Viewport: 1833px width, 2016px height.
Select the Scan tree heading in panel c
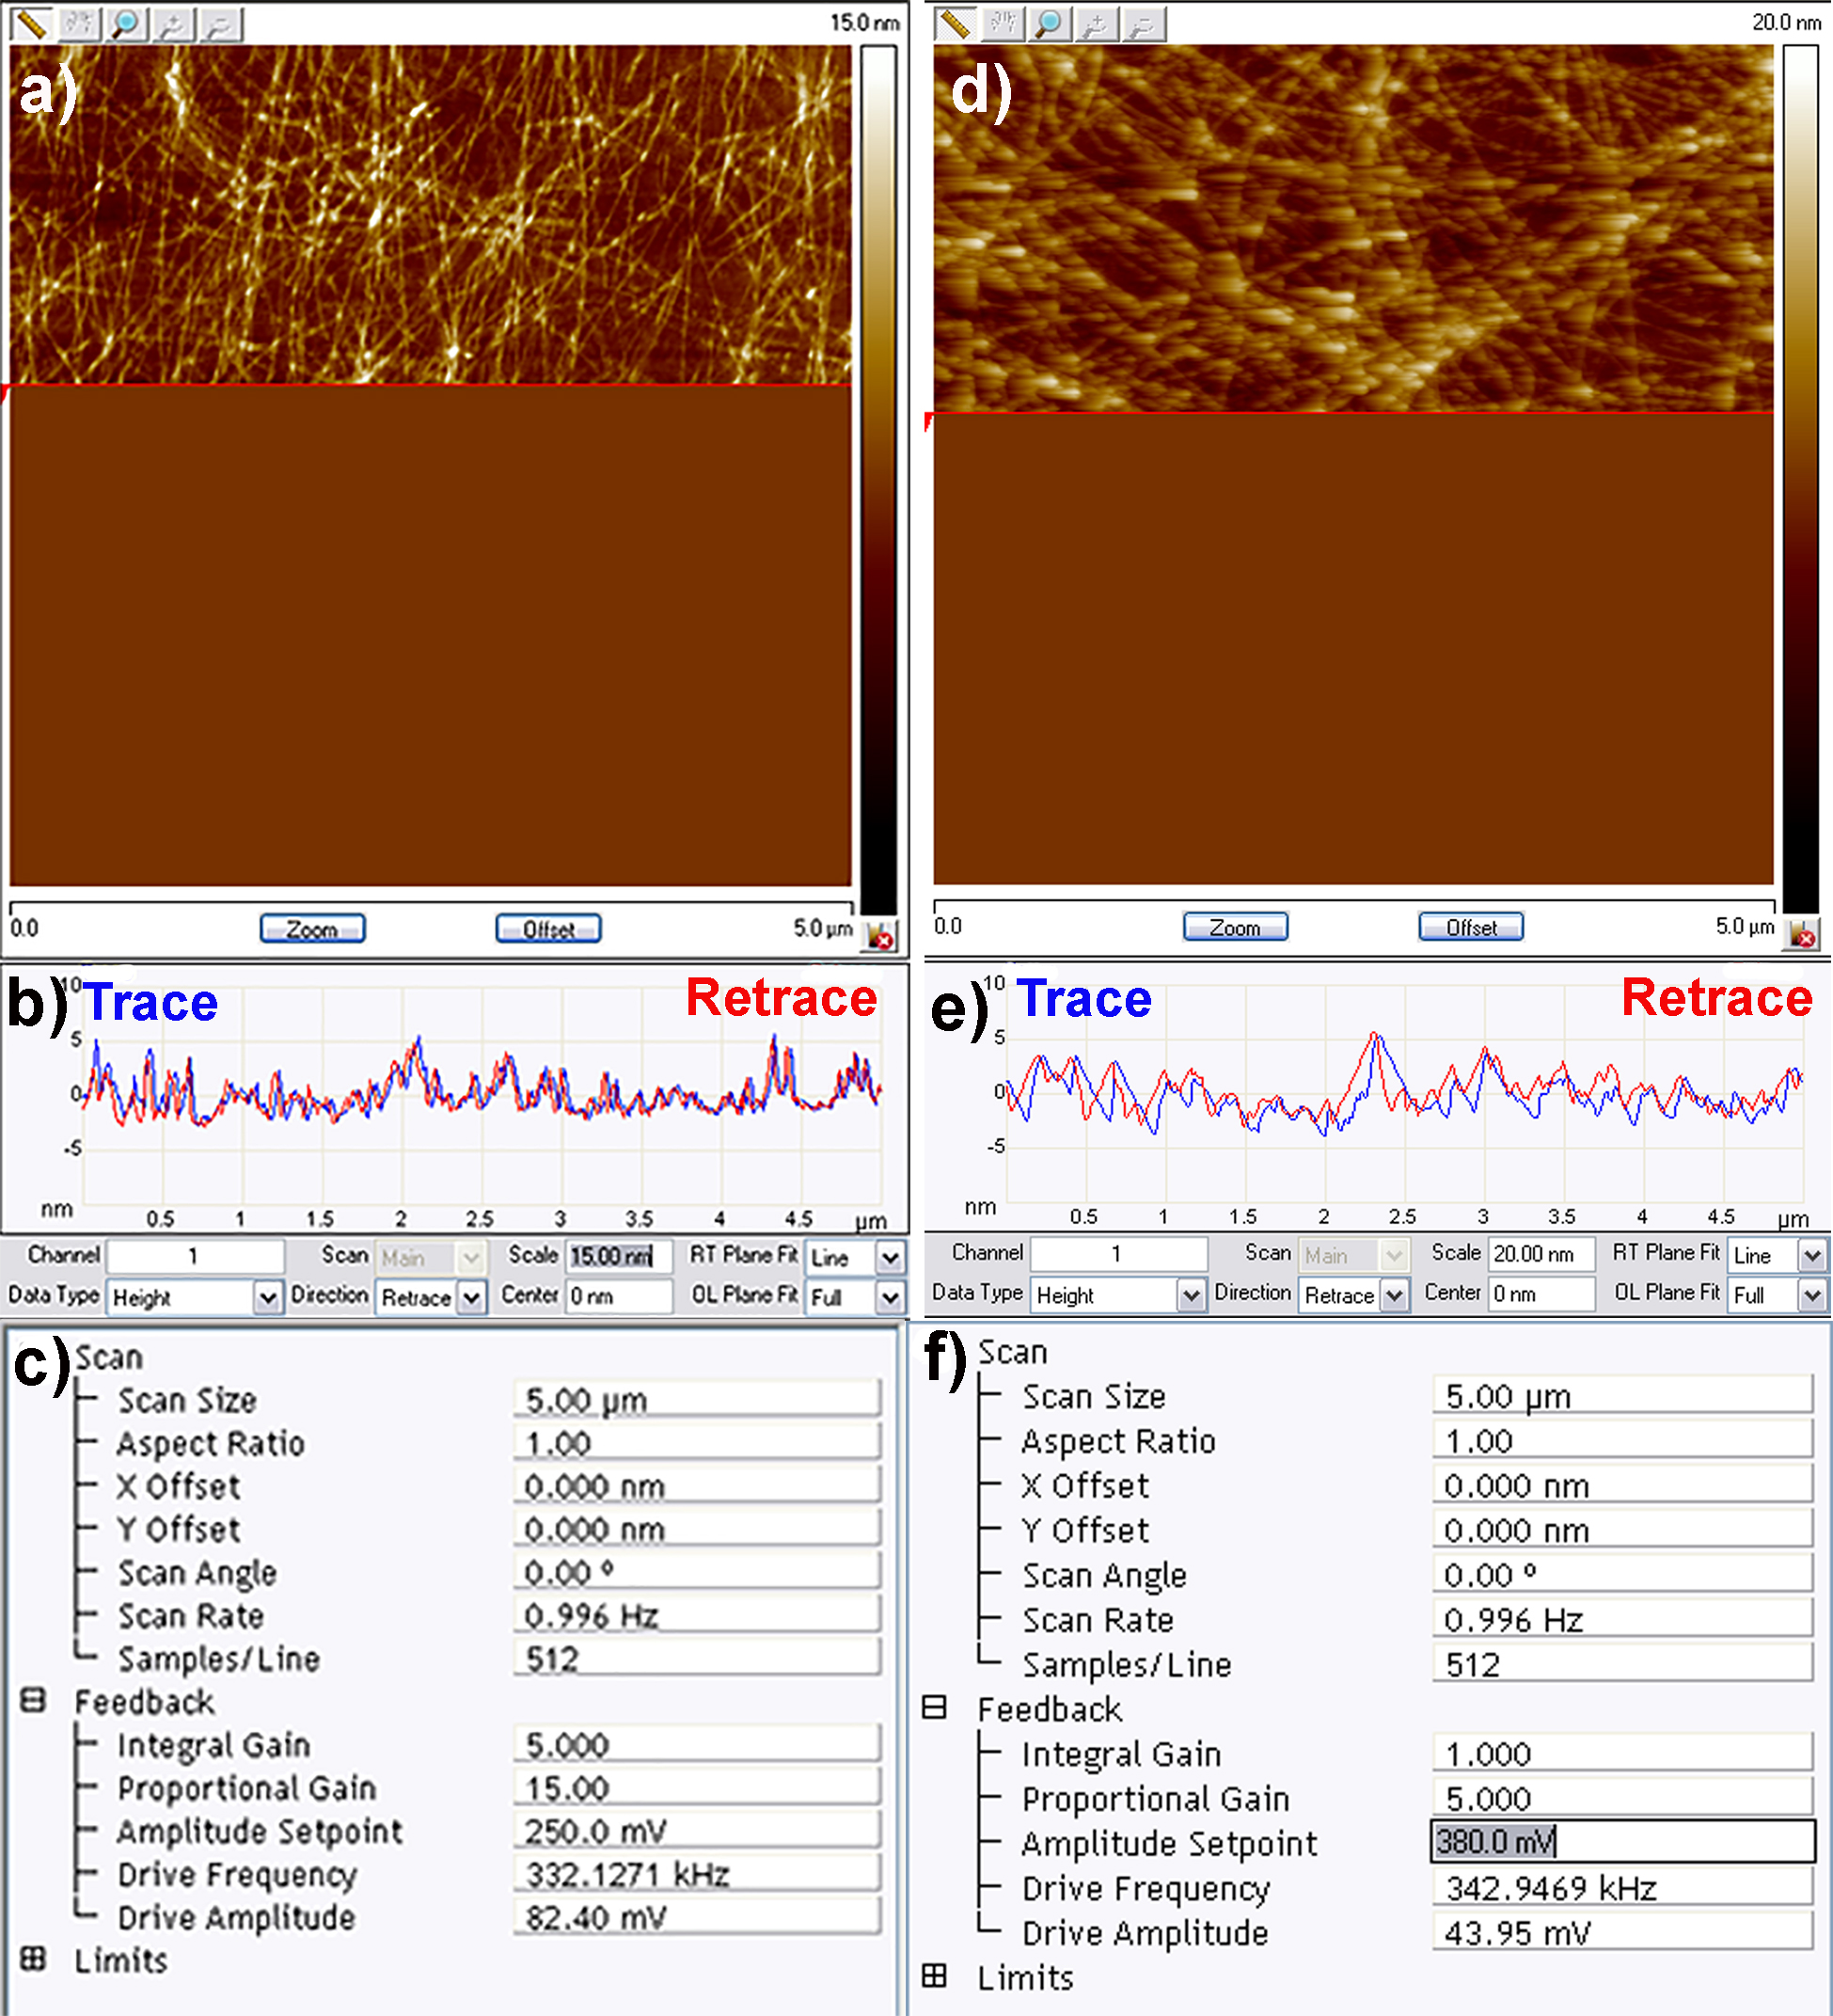coord(109,1357)
